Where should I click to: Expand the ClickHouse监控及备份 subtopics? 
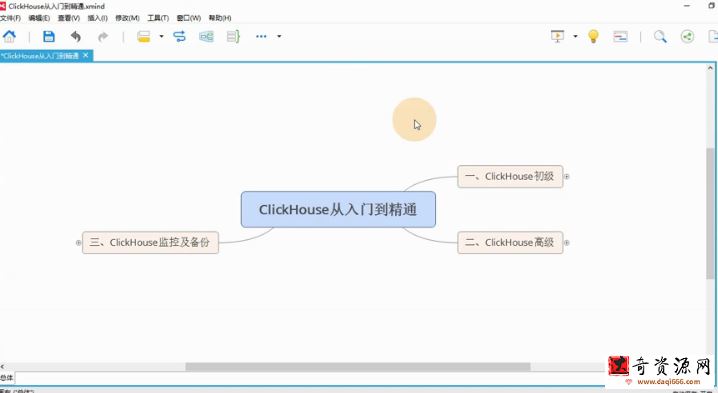tap(78, 243)
